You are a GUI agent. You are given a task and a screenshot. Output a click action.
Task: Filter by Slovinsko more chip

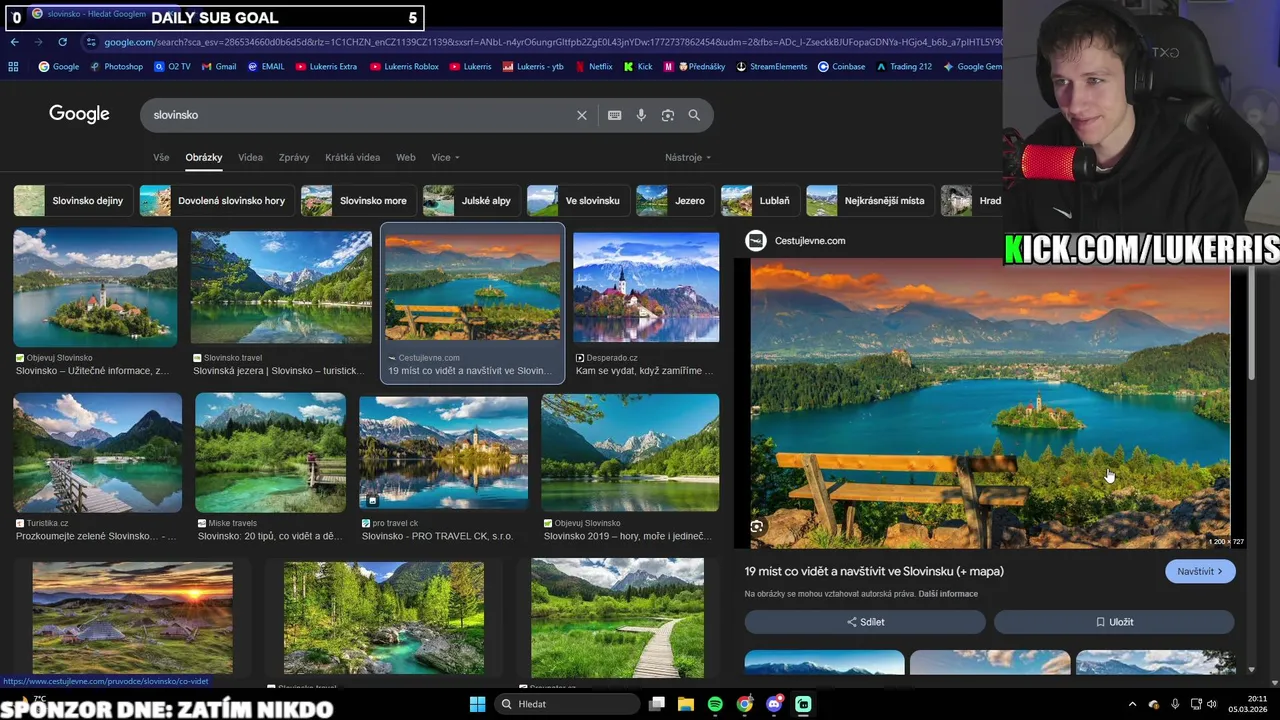357,201
